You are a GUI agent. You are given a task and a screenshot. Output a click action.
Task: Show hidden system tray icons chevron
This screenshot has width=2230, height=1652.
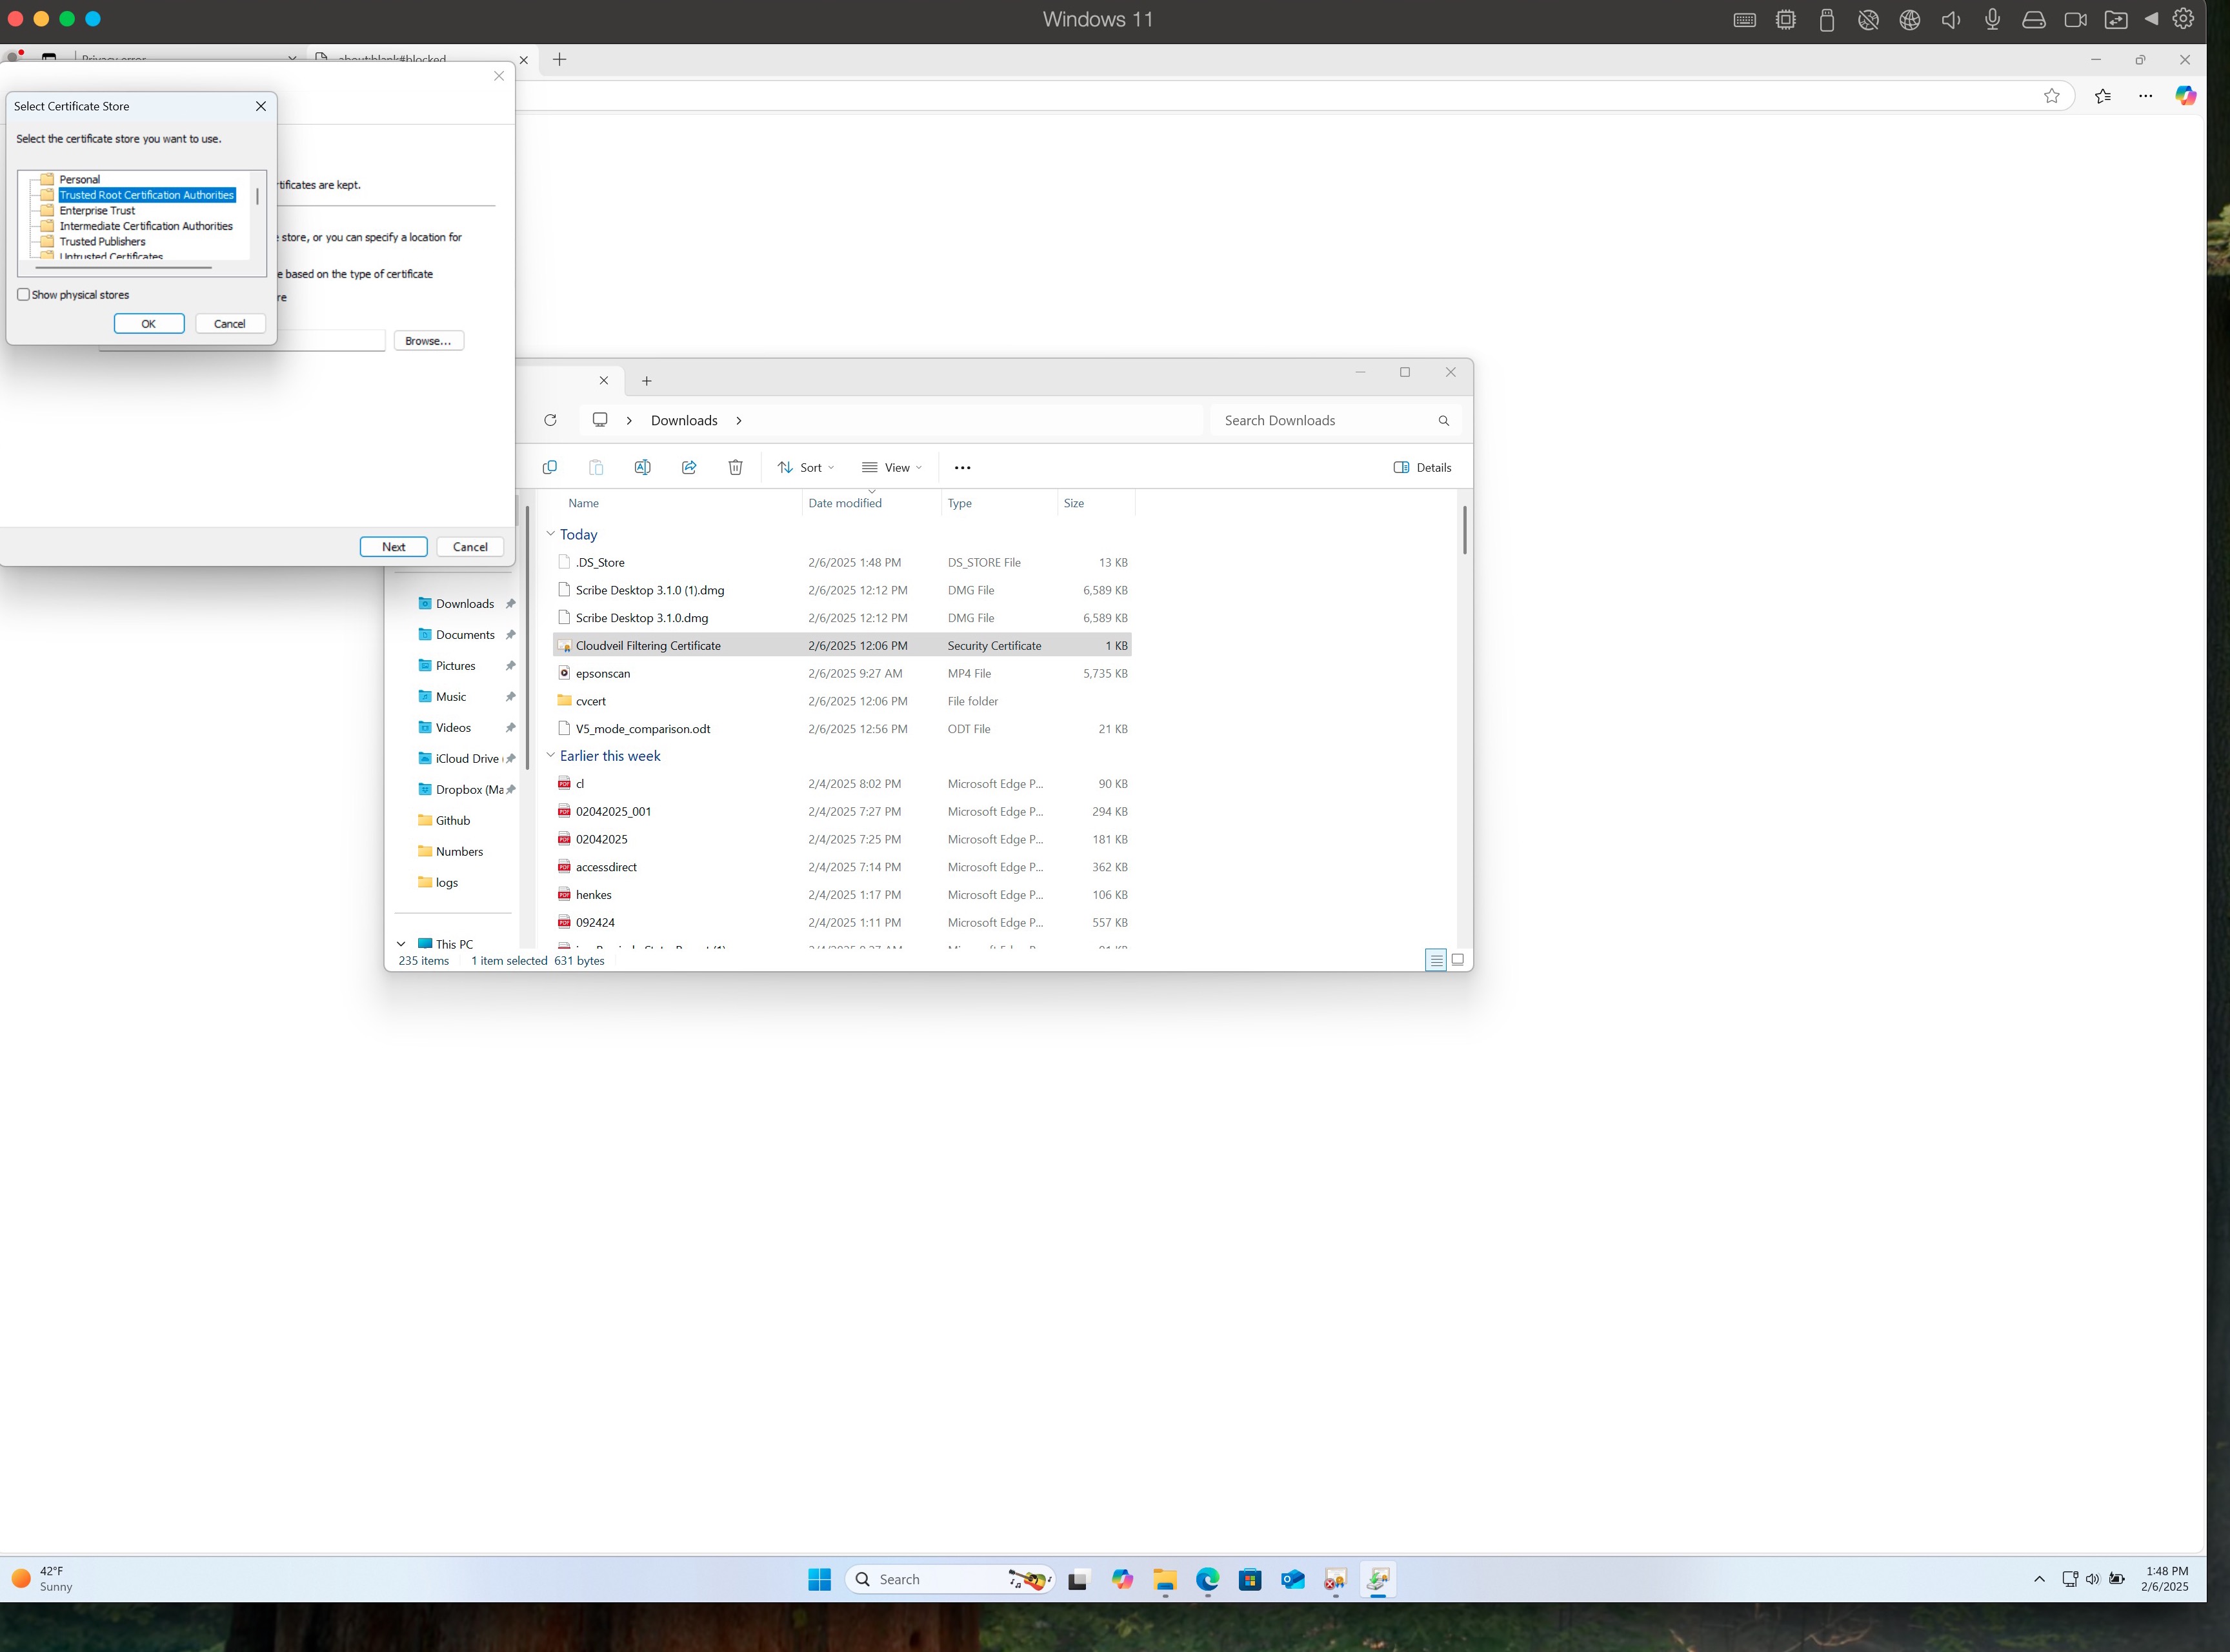(2039, 1579)
